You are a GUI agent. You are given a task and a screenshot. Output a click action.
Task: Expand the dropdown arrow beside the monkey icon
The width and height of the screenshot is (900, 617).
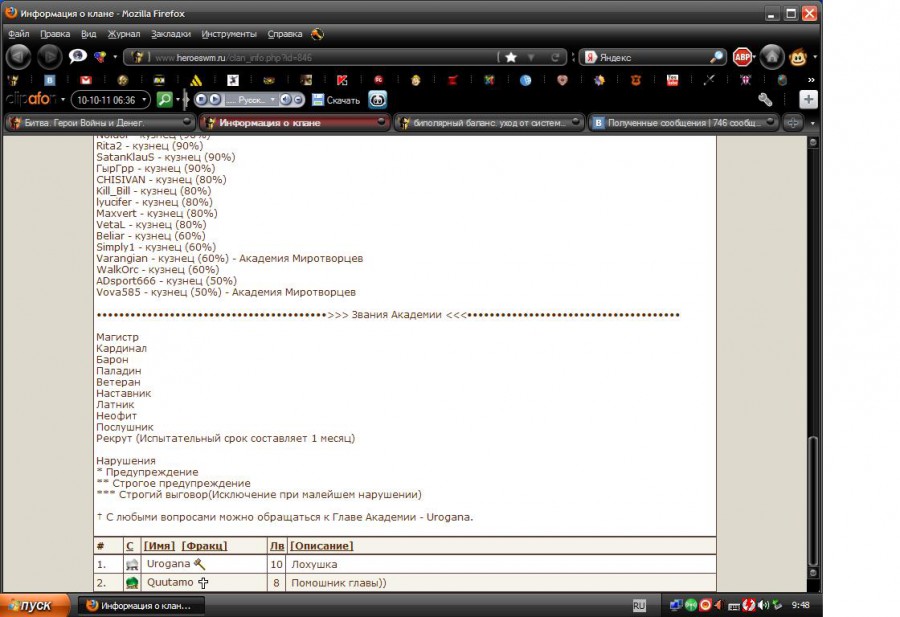(815, 57)
